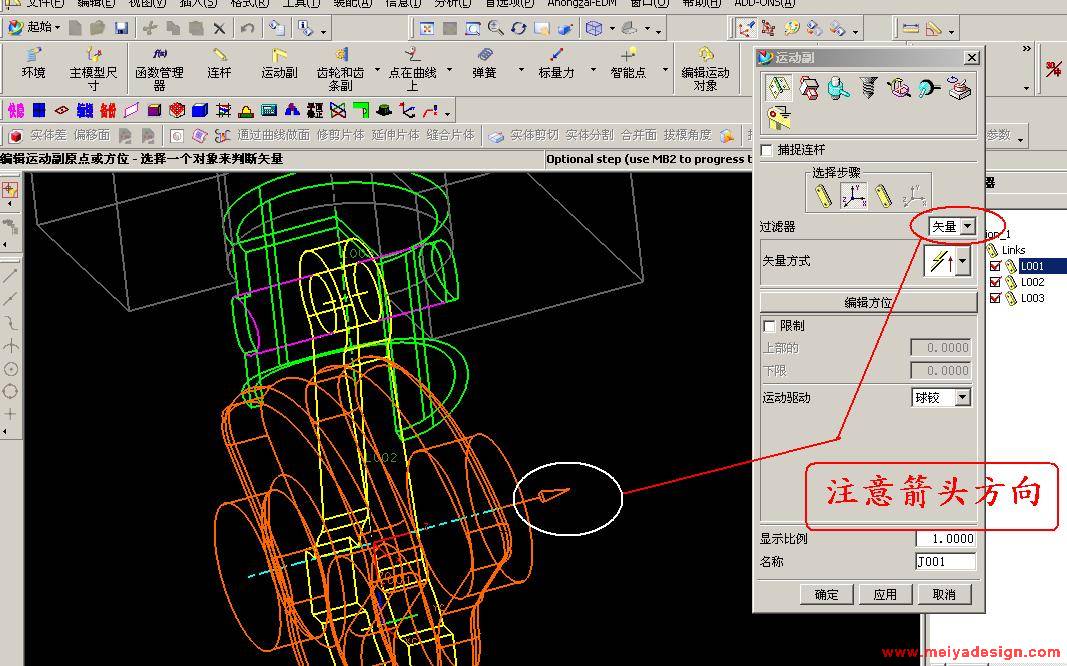Viewport: 1067px width, 666px height.
Task: Click the 智能点 smart point tool
Action: 627,65
